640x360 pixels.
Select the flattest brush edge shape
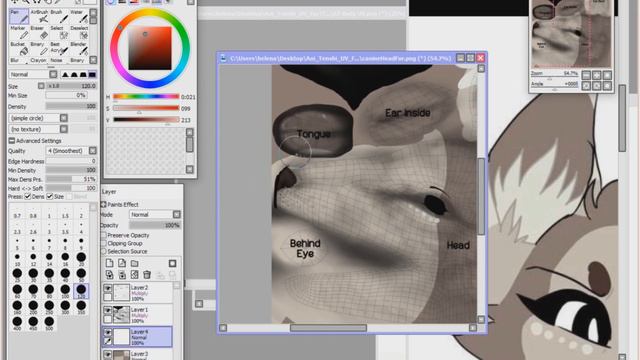[x=93, y=75]
